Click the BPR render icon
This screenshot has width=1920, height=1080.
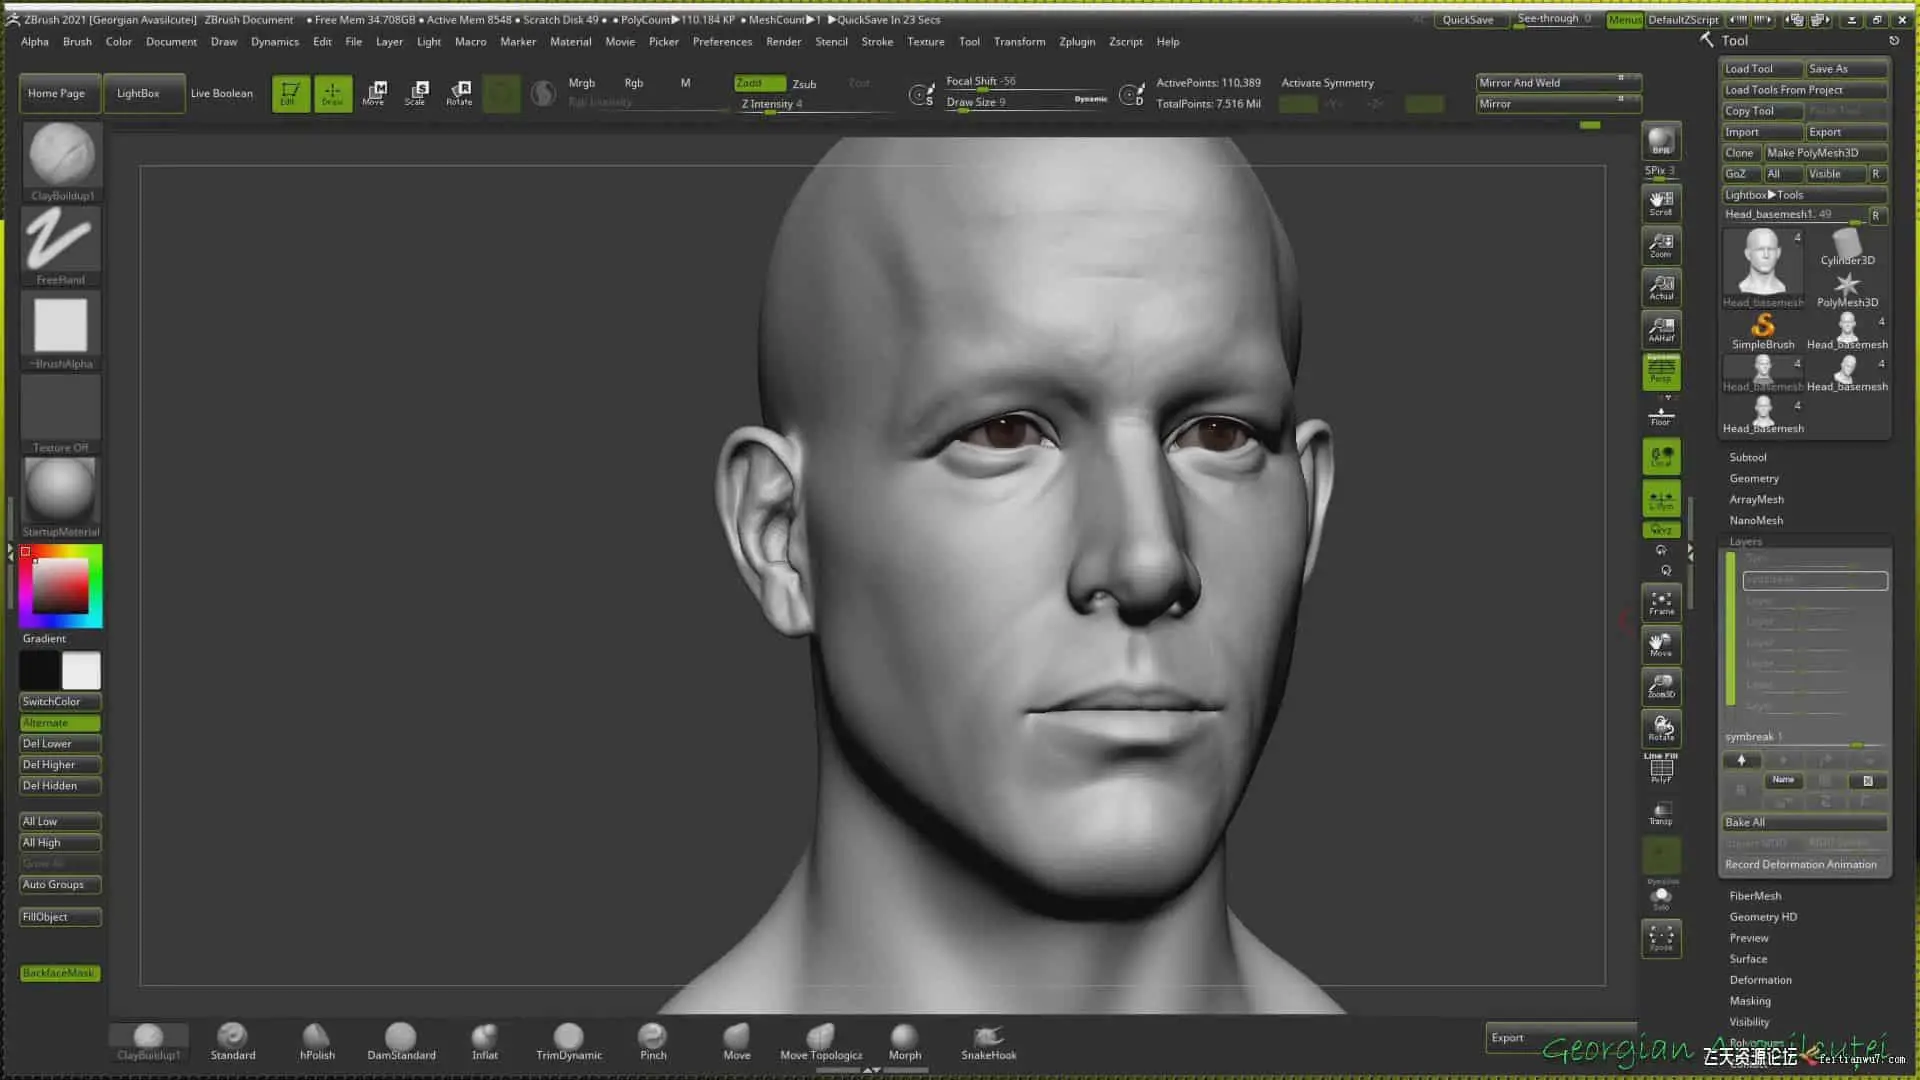coord(1661,141)
